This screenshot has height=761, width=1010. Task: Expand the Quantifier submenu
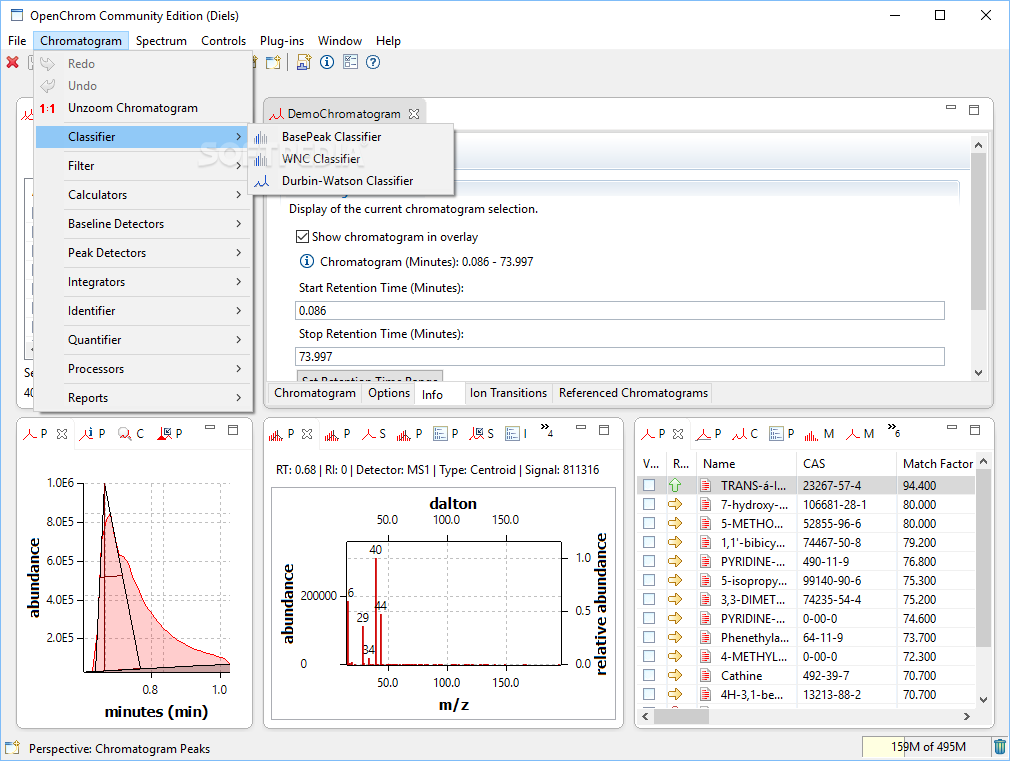point(143,340)
